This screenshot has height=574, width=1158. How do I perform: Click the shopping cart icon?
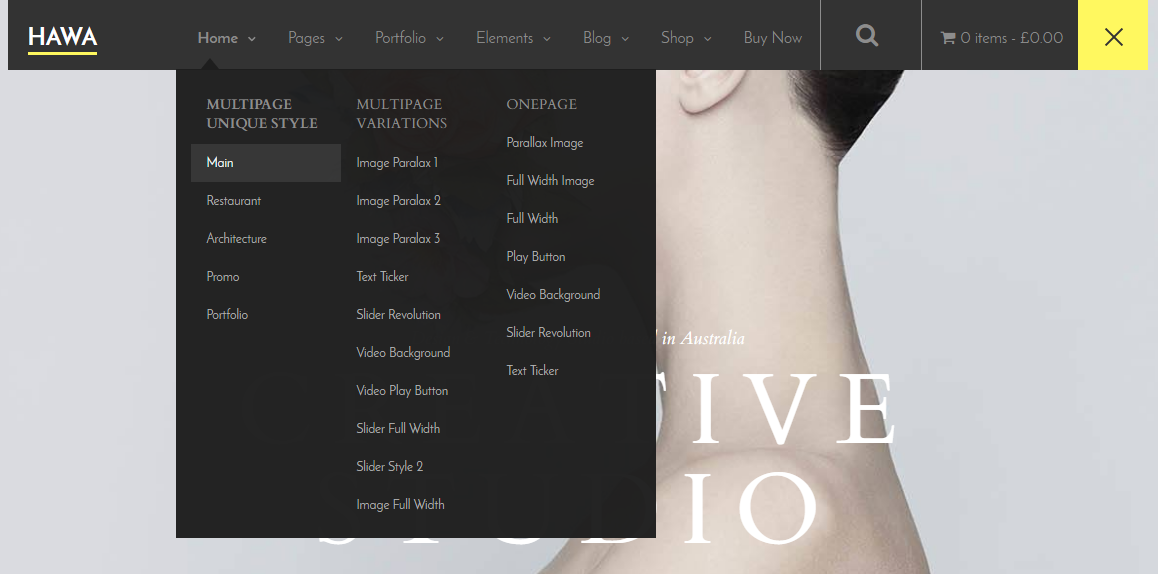click(948, 38)
